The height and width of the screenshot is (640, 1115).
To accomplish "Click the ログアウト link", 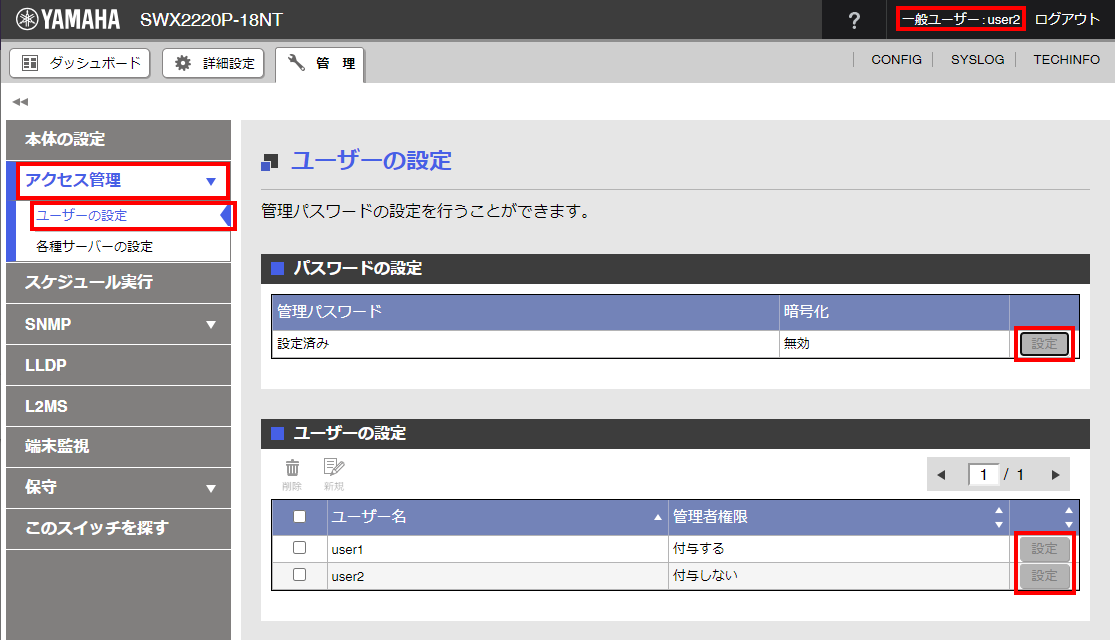I will 1067,20.
